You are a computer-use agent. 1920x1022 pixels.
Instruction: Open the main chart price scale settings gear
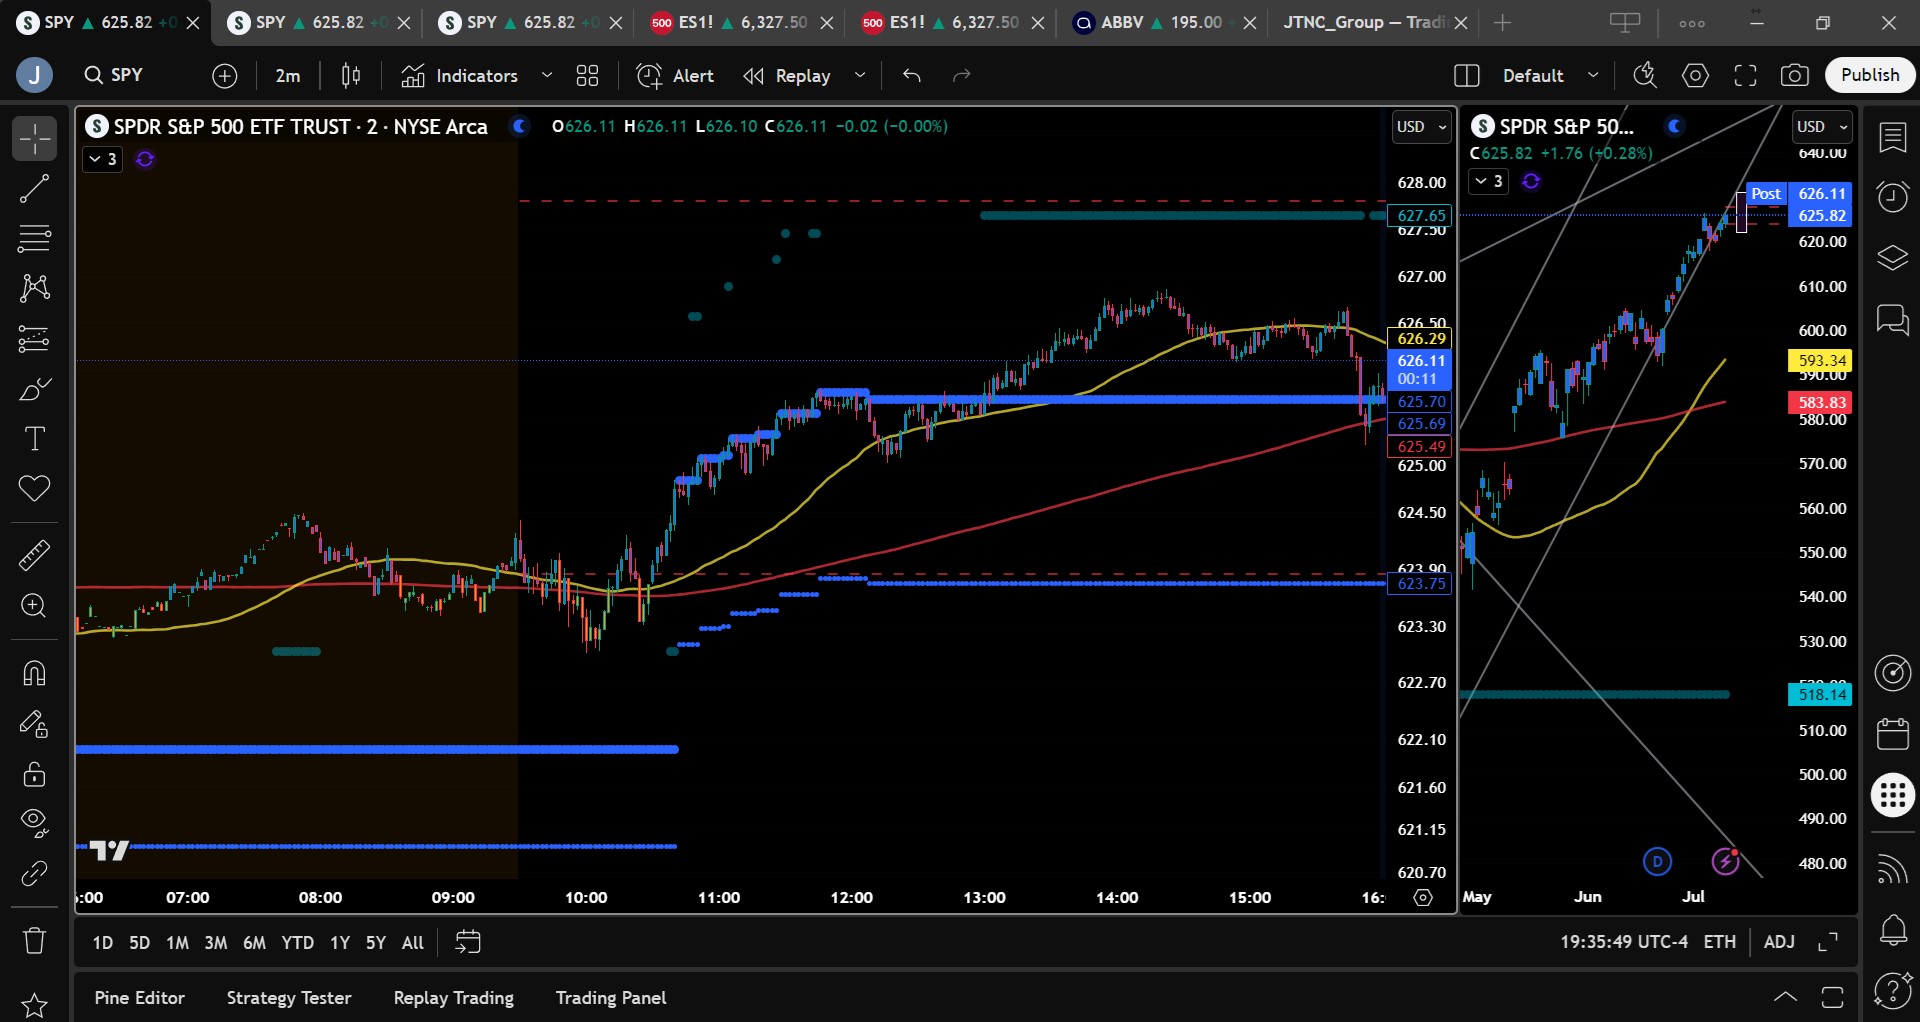[1423, 898]
